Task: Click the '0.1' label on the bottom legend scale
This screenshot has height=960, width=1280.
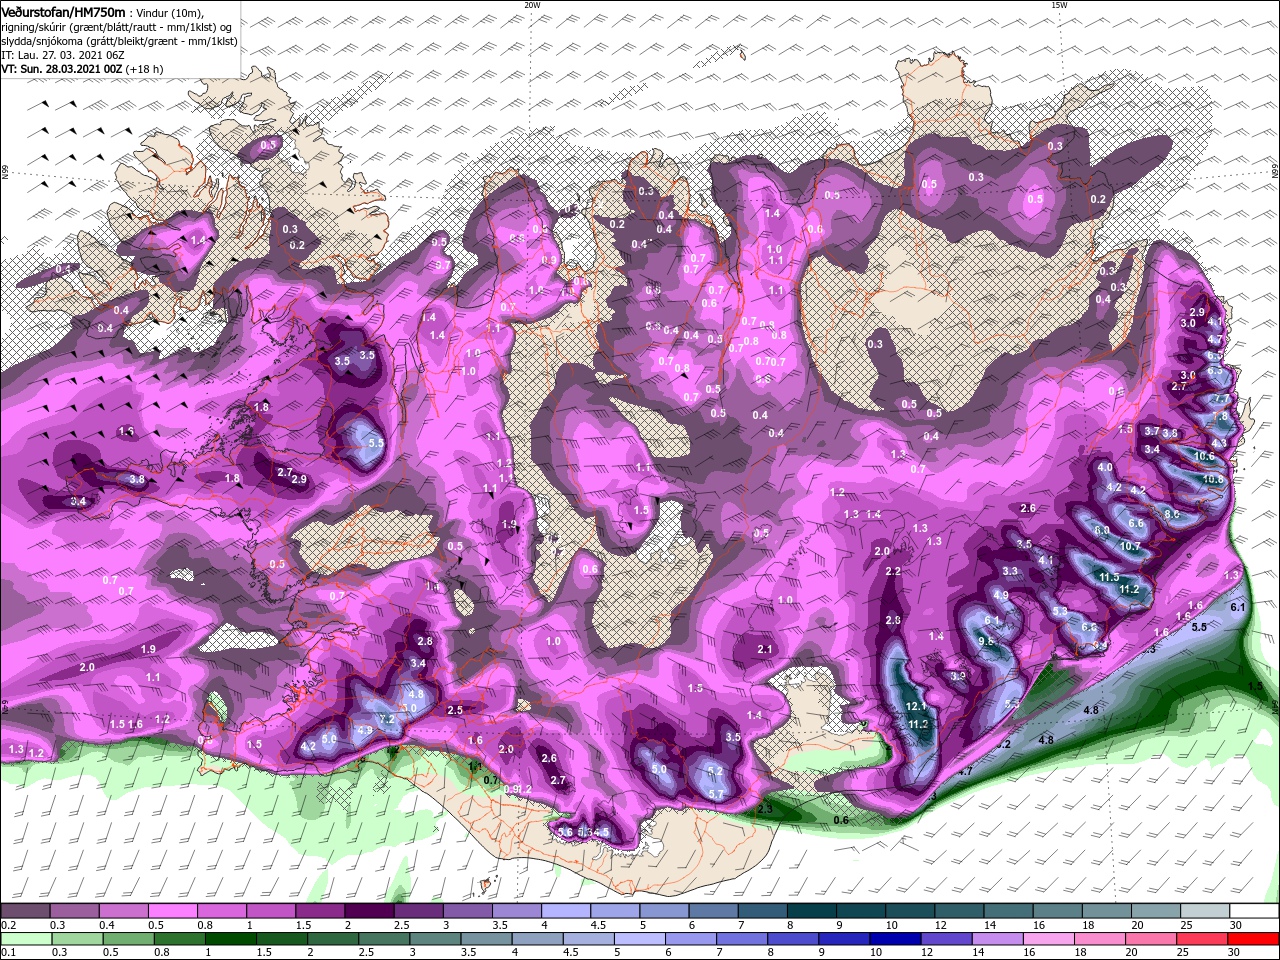Action: [7, 953]
